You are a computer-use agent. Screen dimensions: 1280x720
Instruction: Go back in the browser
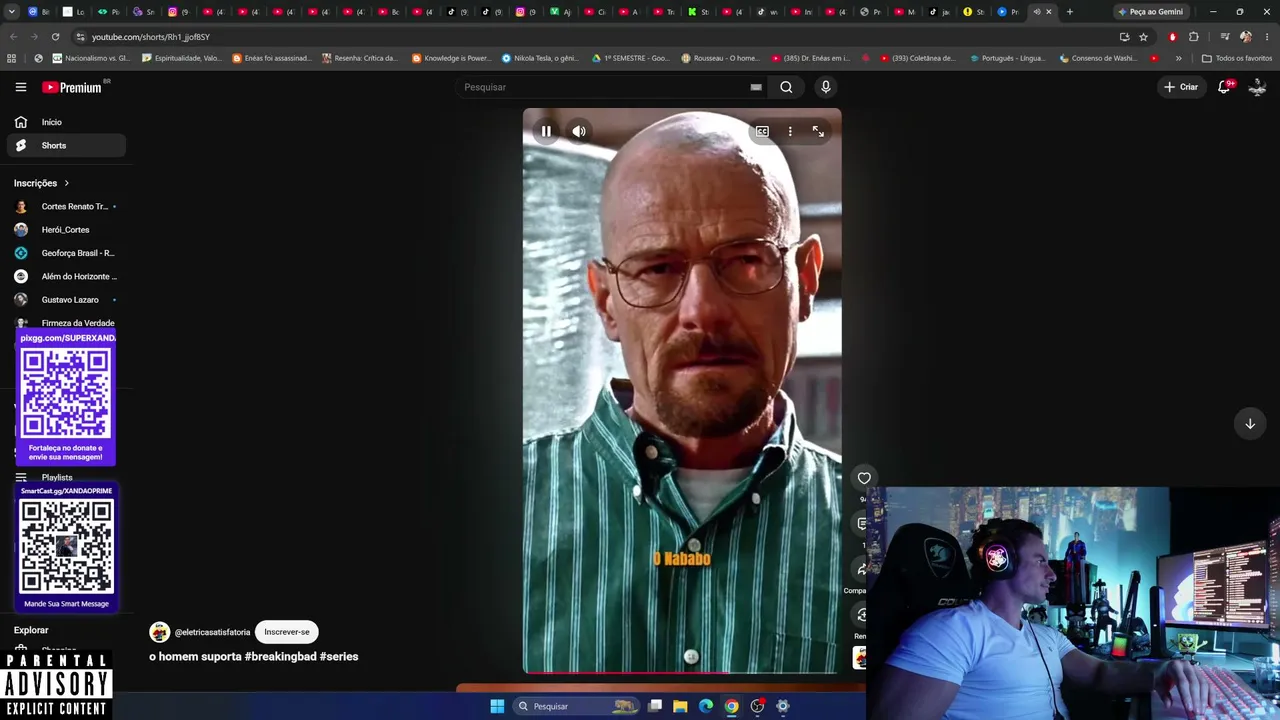[13, 37]
